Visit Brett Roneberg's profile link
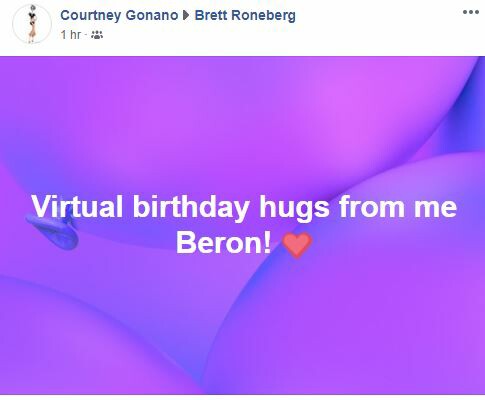Viewport: 485px width, 400px height. click(245, 15)
